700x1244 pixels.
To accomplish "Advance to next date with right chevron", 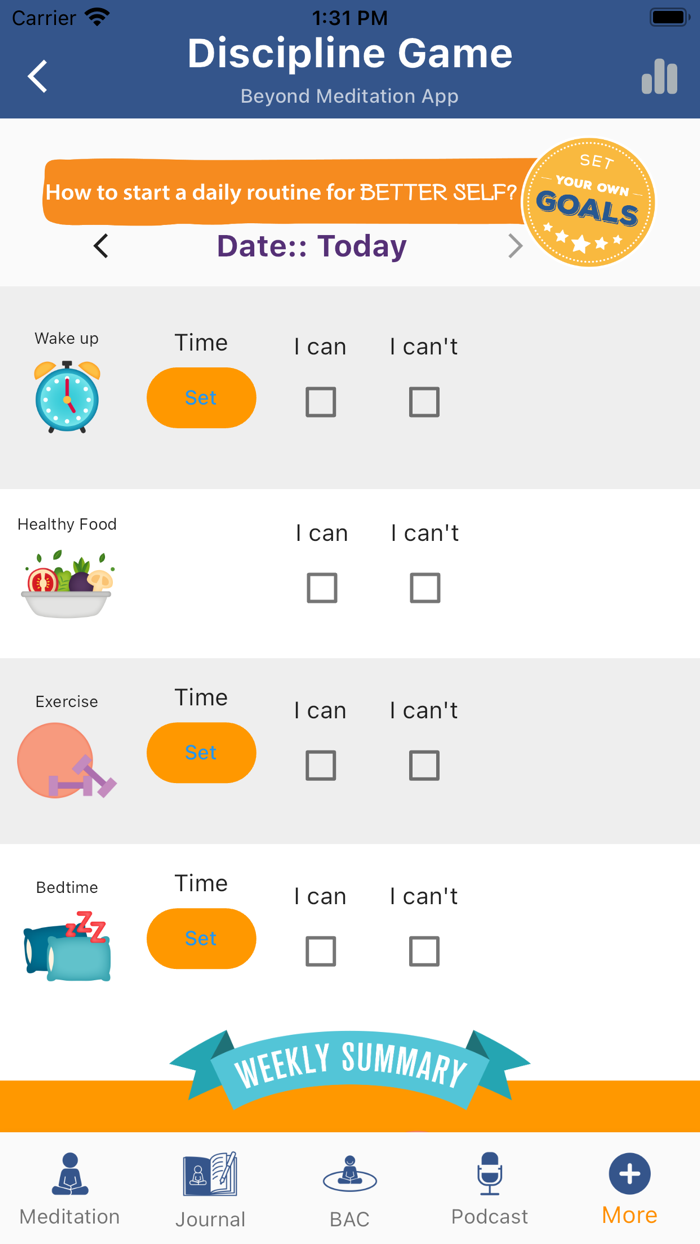I will pyautogui.click(x=515, y=245).
